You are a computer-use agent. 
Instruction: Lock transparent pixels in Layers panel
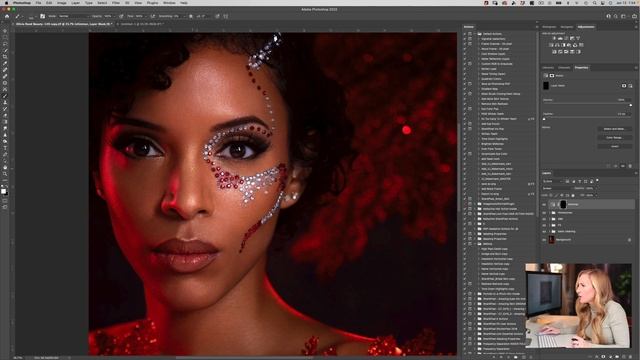click(551, 195)
